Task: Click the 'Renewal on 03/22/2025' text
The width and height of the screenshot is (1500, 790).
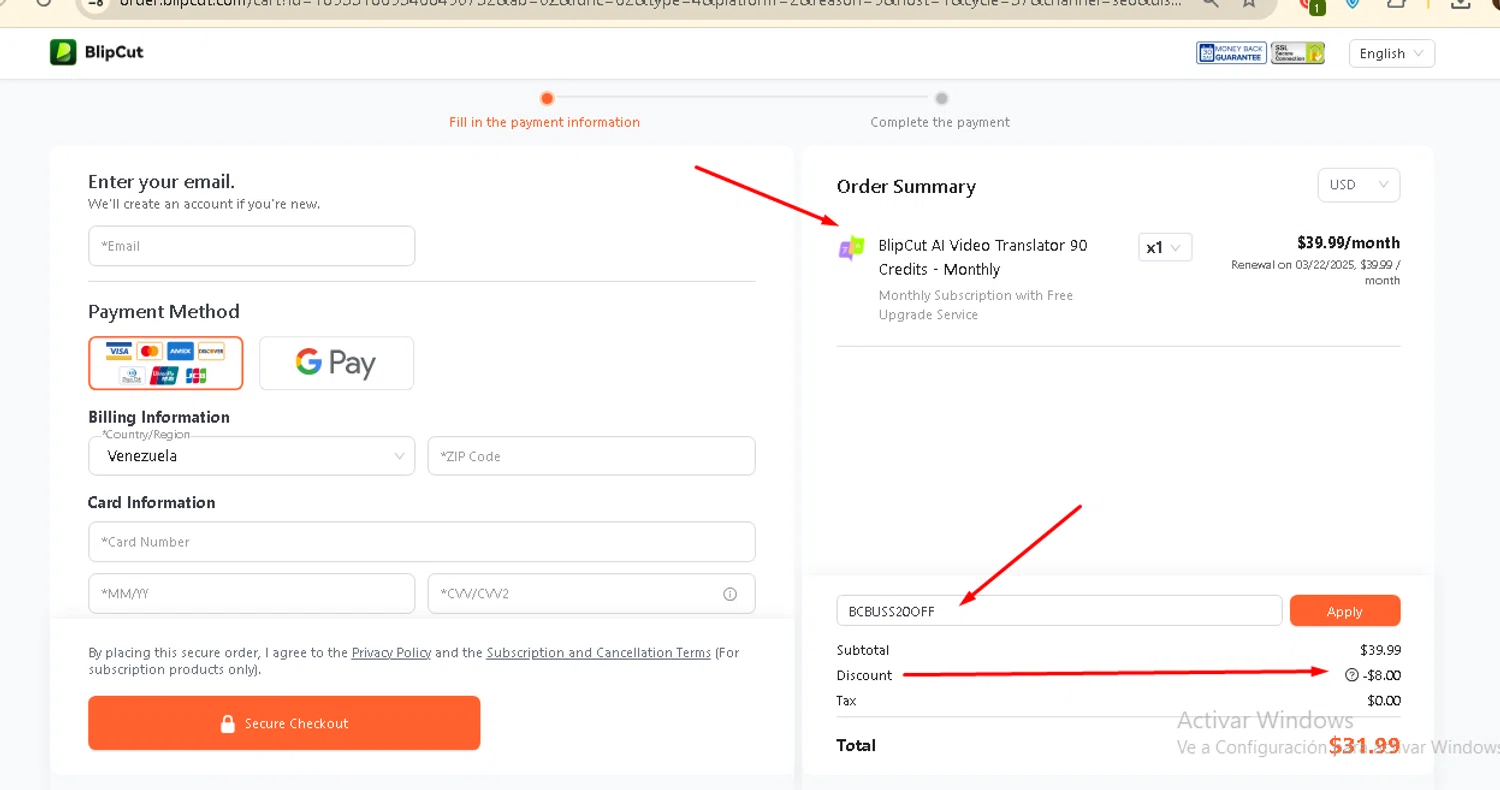Action: tap(1314, 272)
